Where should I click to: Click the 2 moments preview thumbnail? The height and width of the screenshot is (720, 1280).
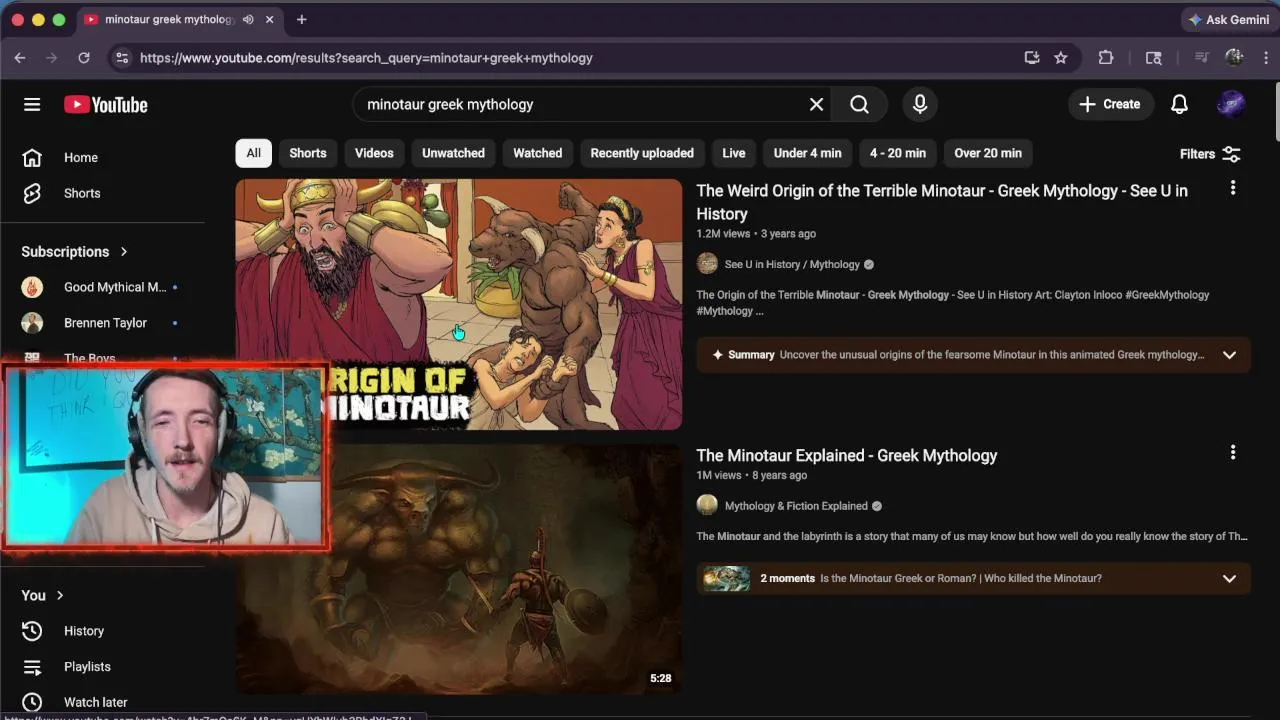click(x=727, y=578)
